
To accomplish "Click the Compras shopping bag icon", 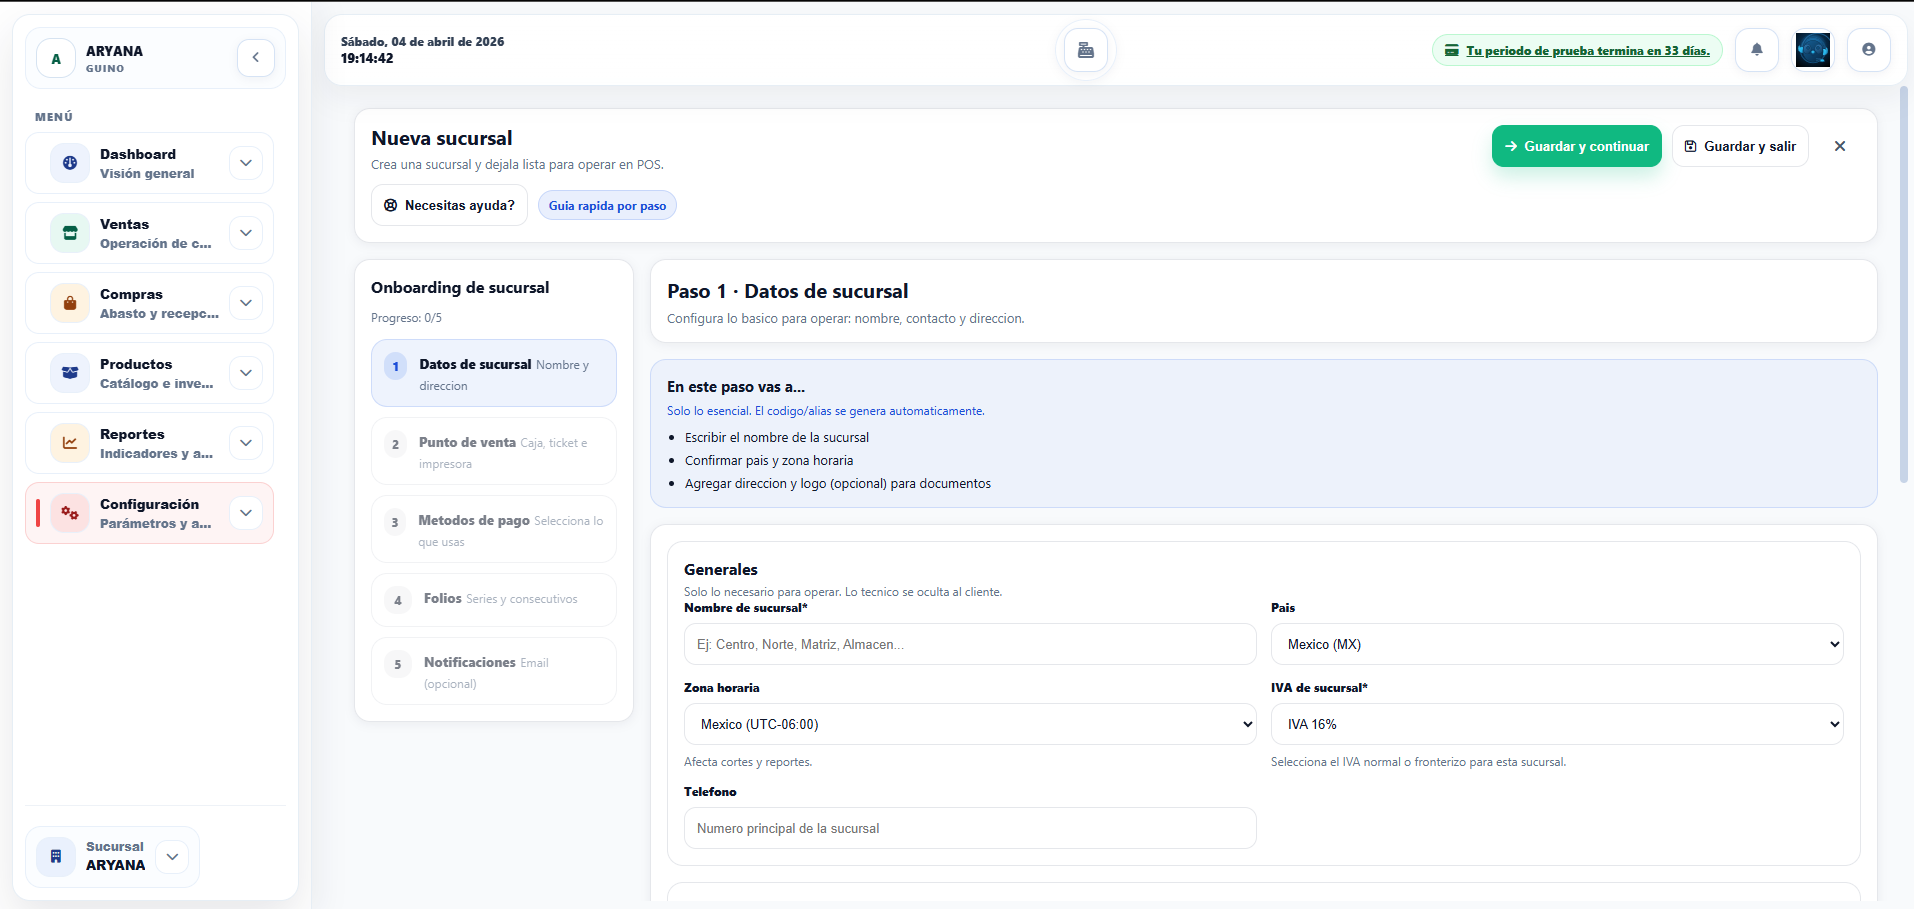I will click(70, 303).
